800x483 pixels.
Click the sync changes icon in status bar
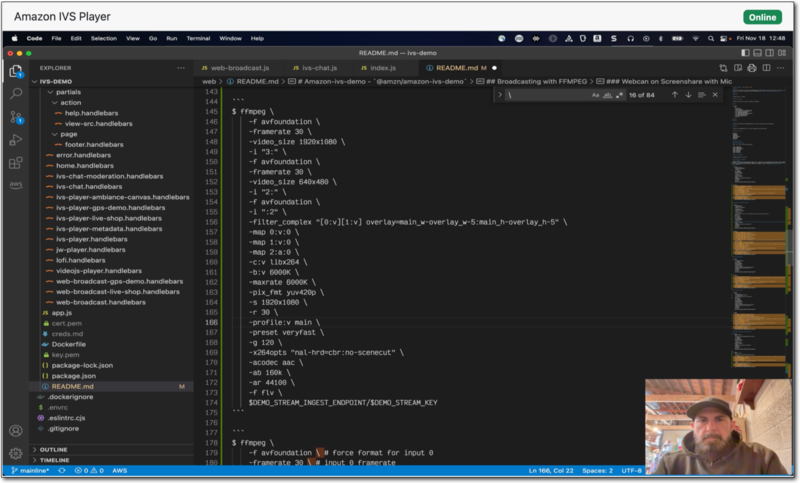pos(62,470)
